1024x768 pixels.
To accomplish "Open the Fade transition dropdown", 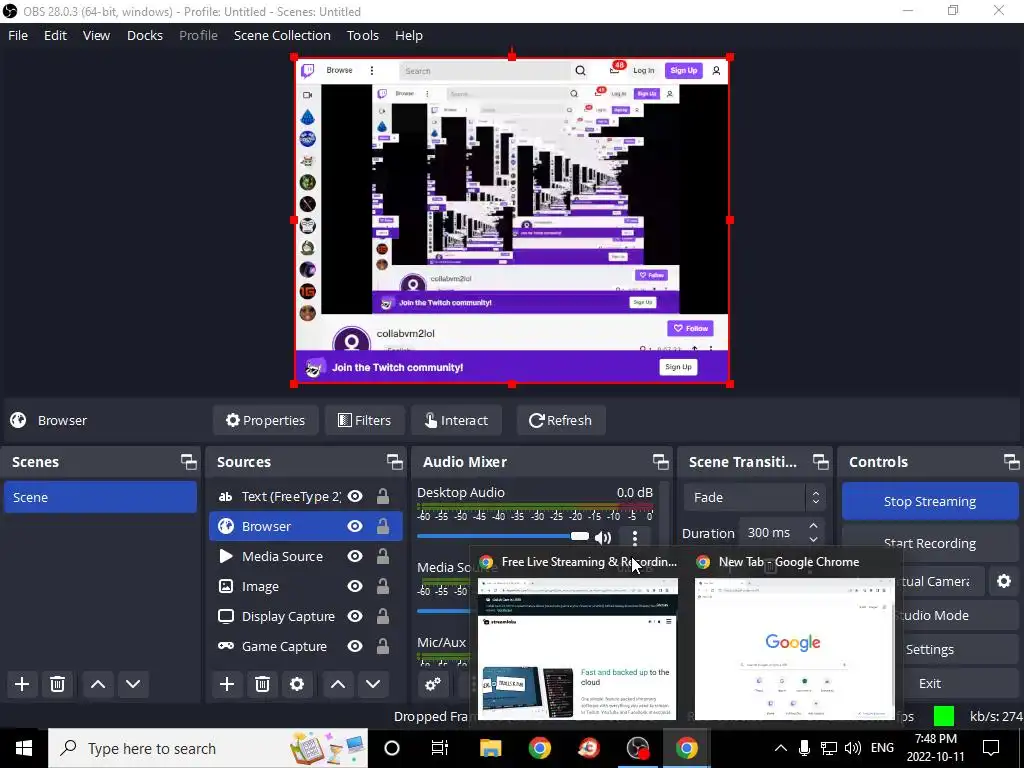I will (x=754, y=498).
